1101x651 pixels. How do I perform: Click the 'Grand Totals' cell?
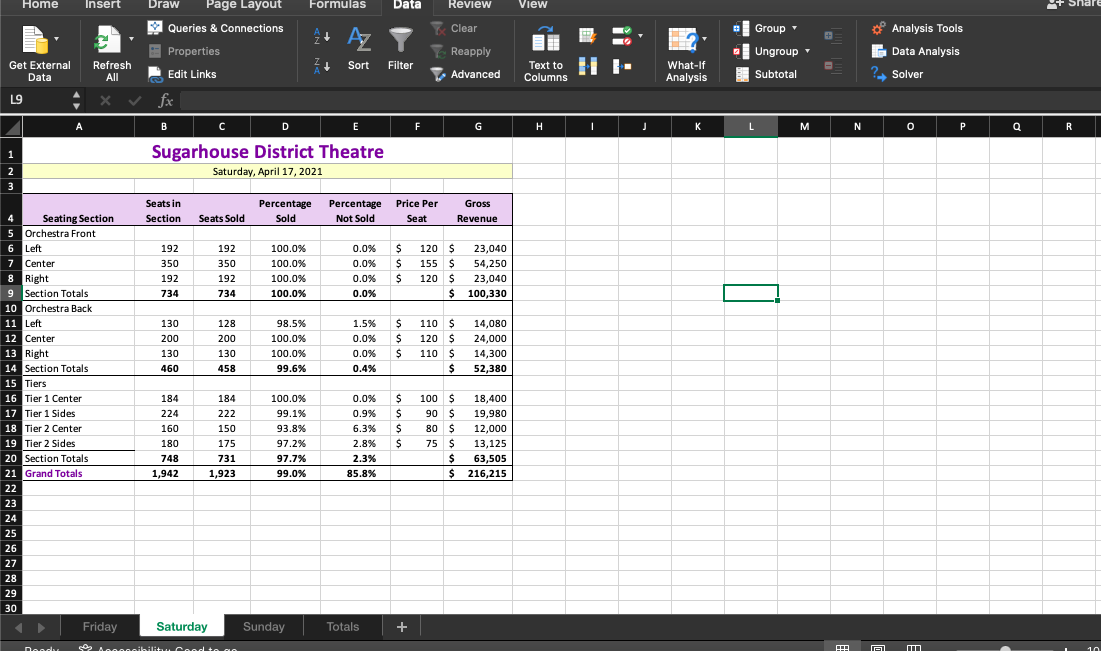[79, 473]
